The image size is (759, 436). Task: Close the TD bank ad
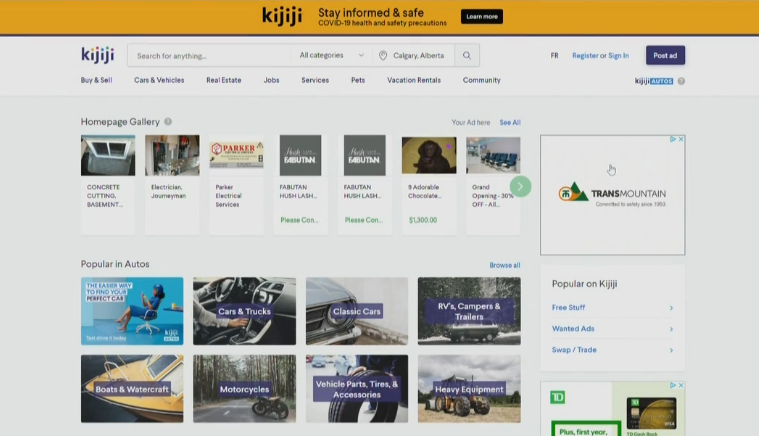click(x=681, y=385)
